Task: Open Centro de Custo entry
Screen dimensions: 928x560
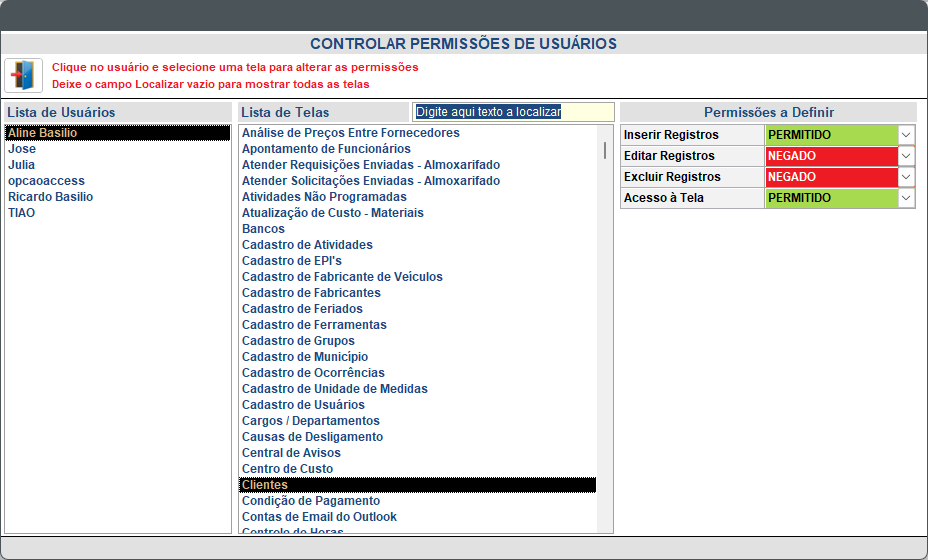Action: (287, 469)
